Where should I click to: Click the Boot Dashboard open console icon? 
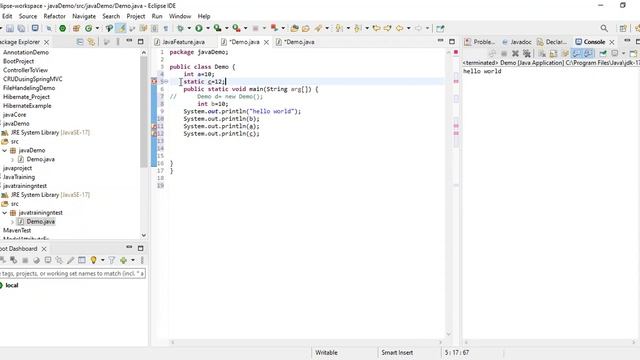coord(48,260)
